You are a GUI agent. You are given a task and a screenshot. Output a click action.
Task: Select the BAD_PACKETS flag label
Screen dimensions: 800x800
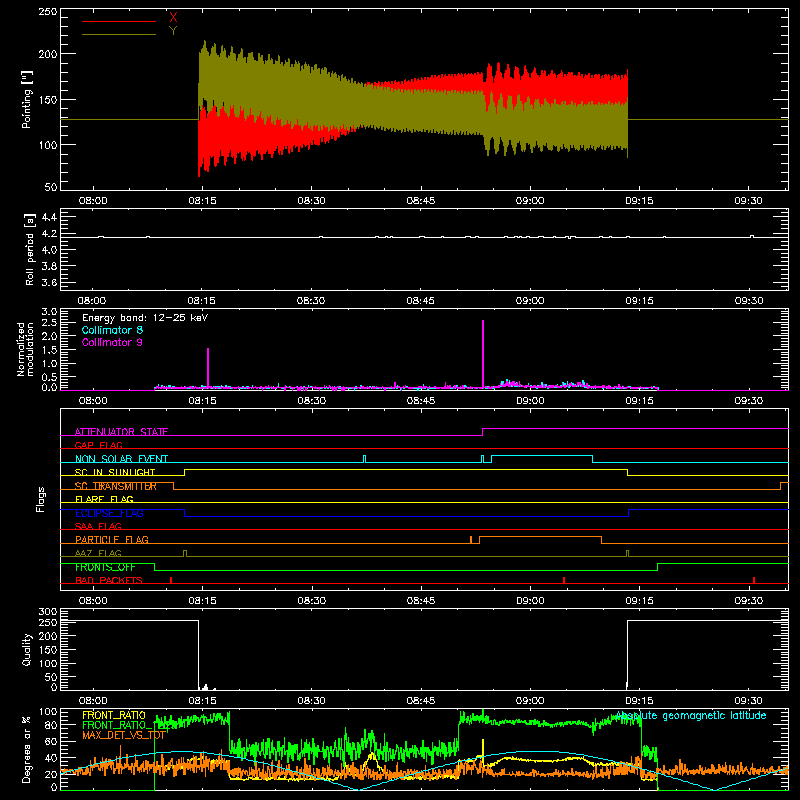(x=109, y=580)
